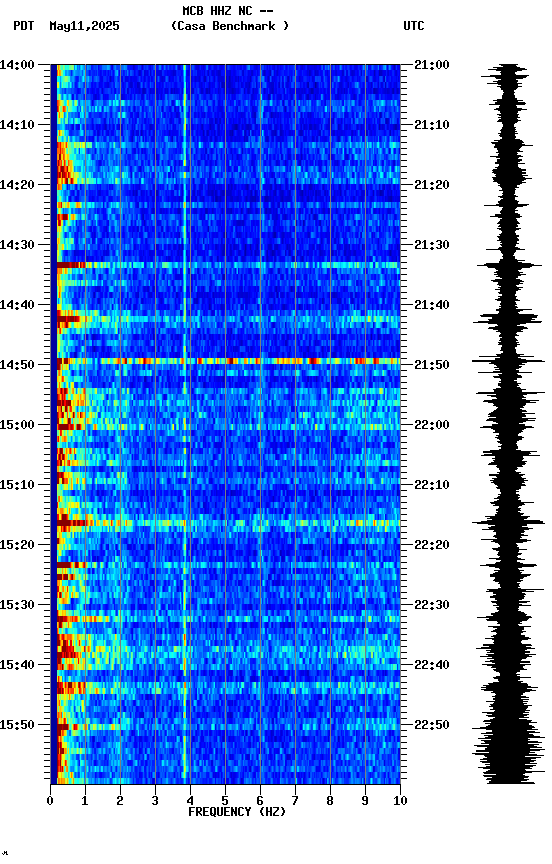Click the seismogram waveform trace beside the spectrogram
The height and width of the screenshot is (864, 552).
(508, 424)
